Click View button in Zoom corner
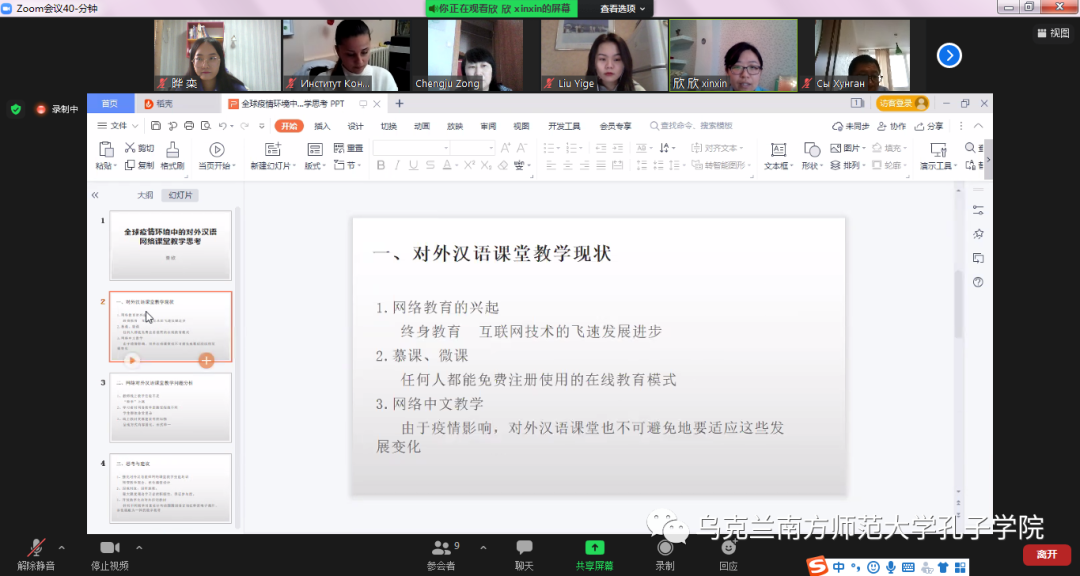1080x576 pixels. [1053, 33]
